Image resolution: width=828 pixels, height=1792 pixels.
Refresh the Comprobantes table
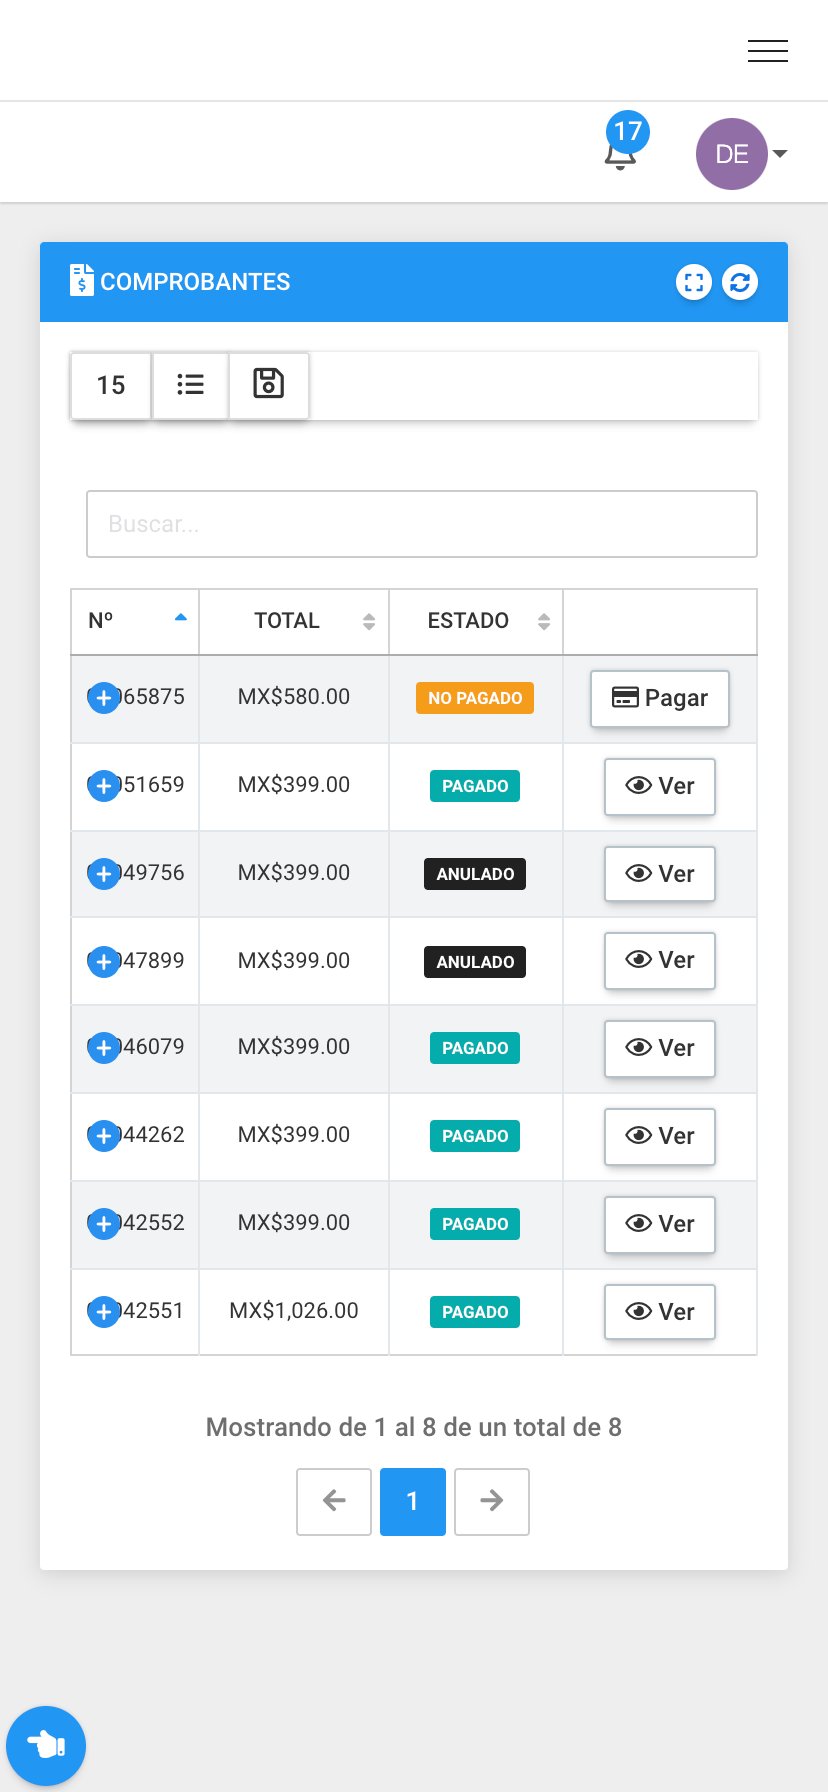[x=740, y=282]
